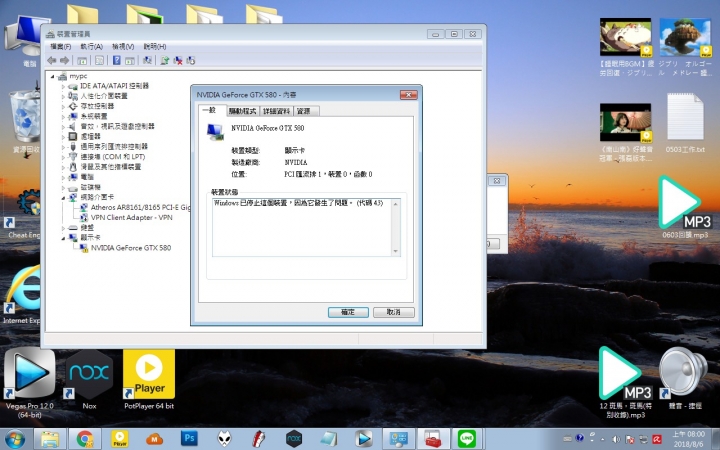Click the 確定 button in GTX 580 dialog
This screenshot has width=720, height=450.
coord(348,312)
